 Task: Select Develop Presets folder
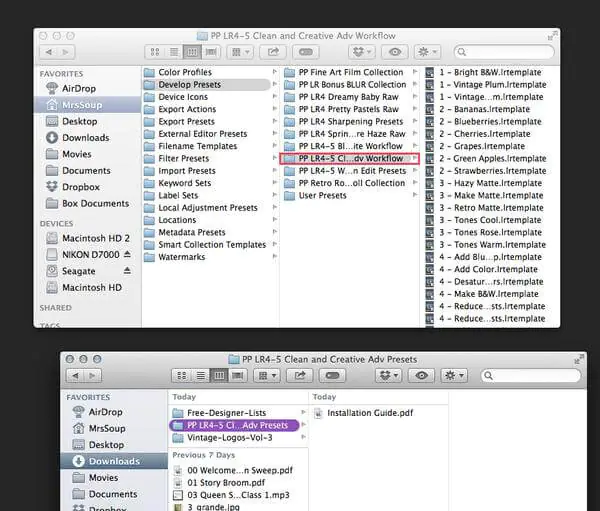(207, 85)
